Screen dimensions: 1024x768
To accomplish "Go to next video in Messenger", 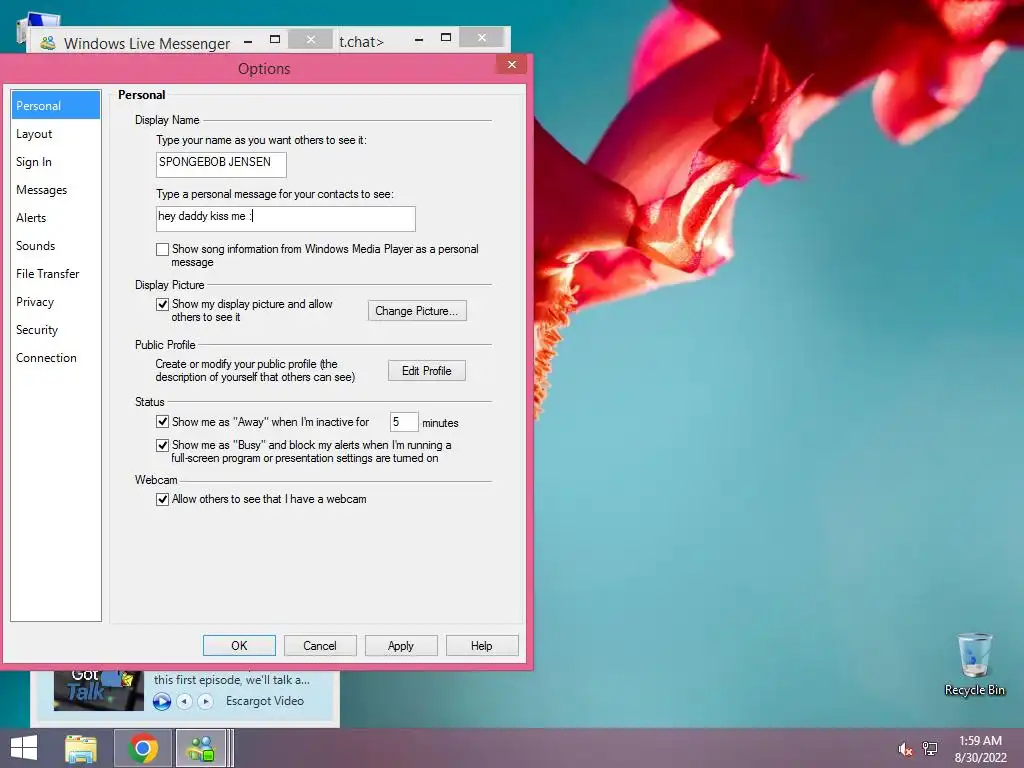I will click(206, 701).
